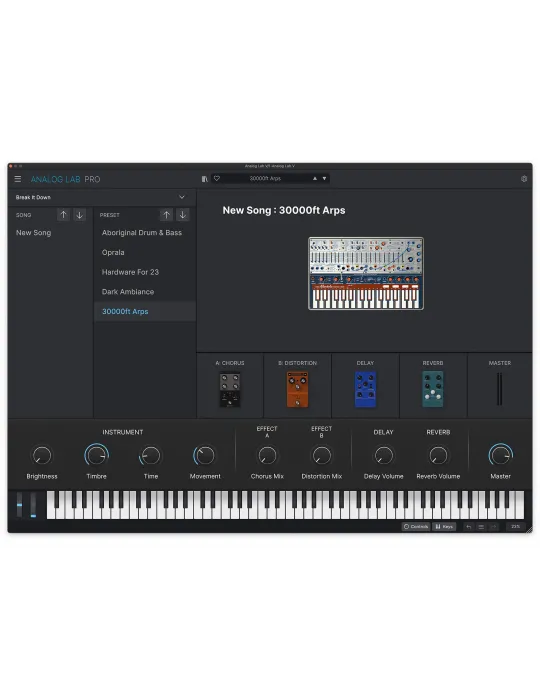
Task: Click the Delay Volume knob
Action: tap(384, 456)
